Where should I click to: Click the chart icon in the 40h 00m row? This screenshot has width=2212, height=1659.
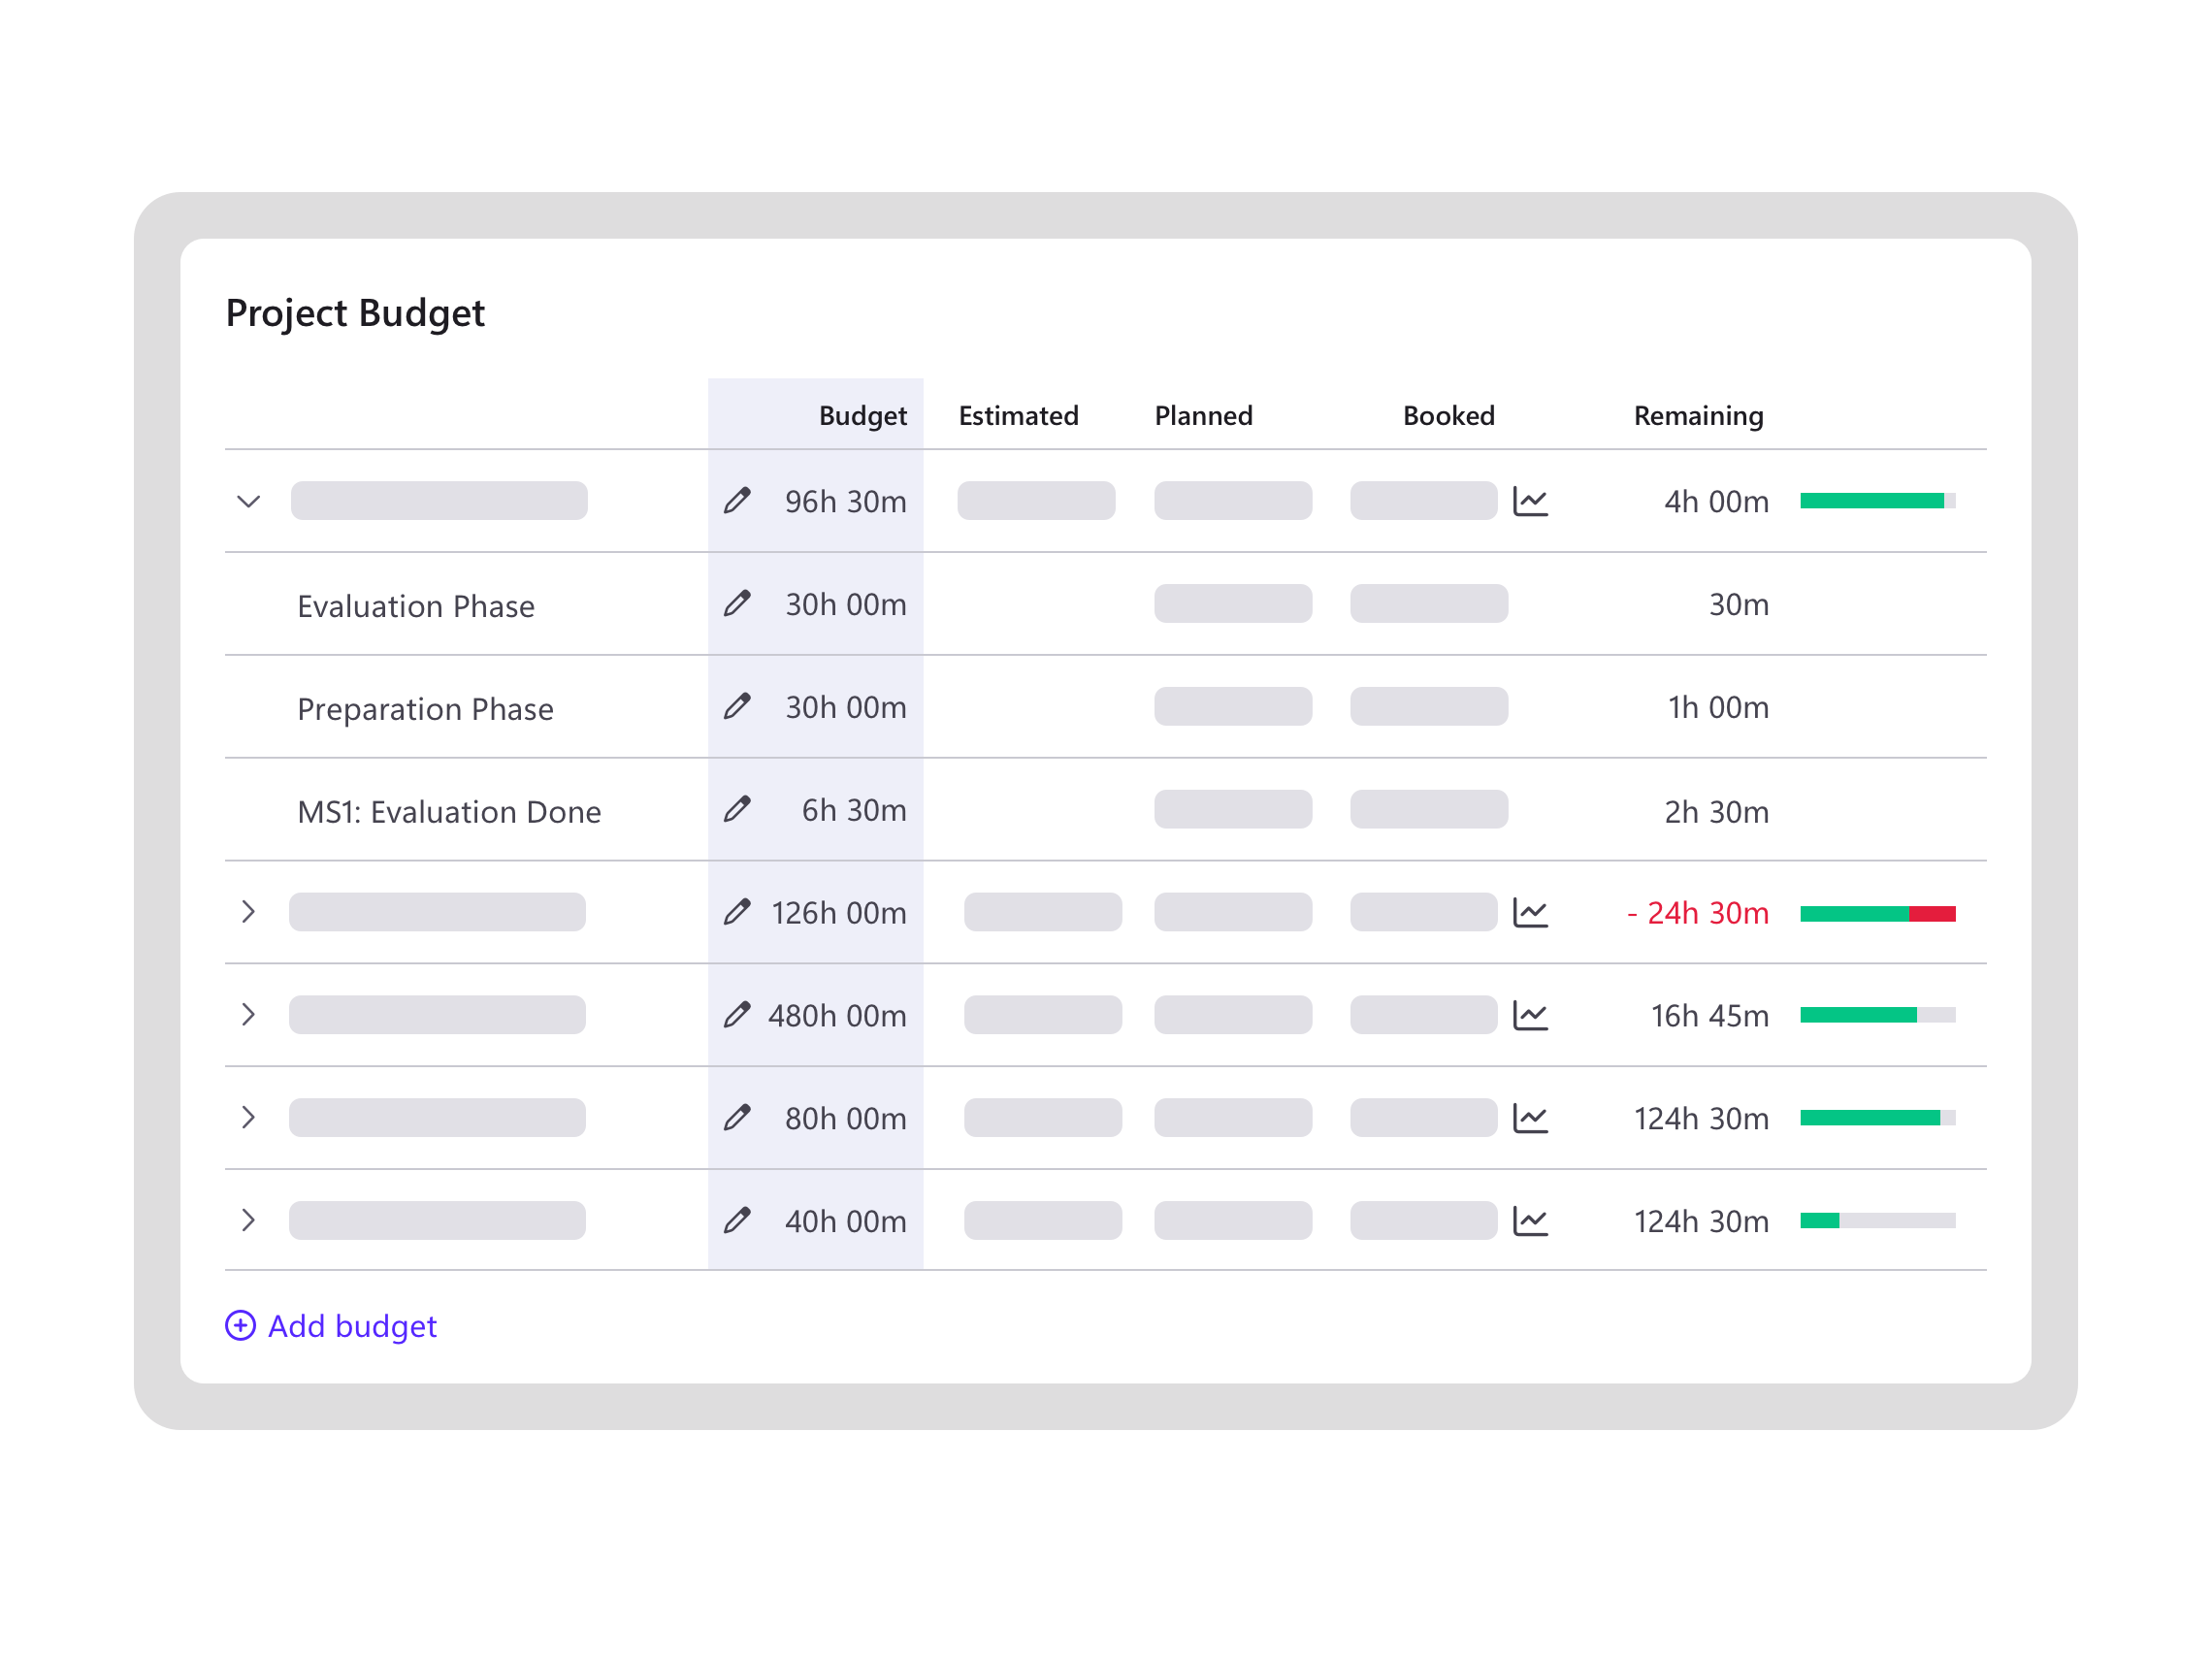pyautogui.click(x=1530, y=1221)
